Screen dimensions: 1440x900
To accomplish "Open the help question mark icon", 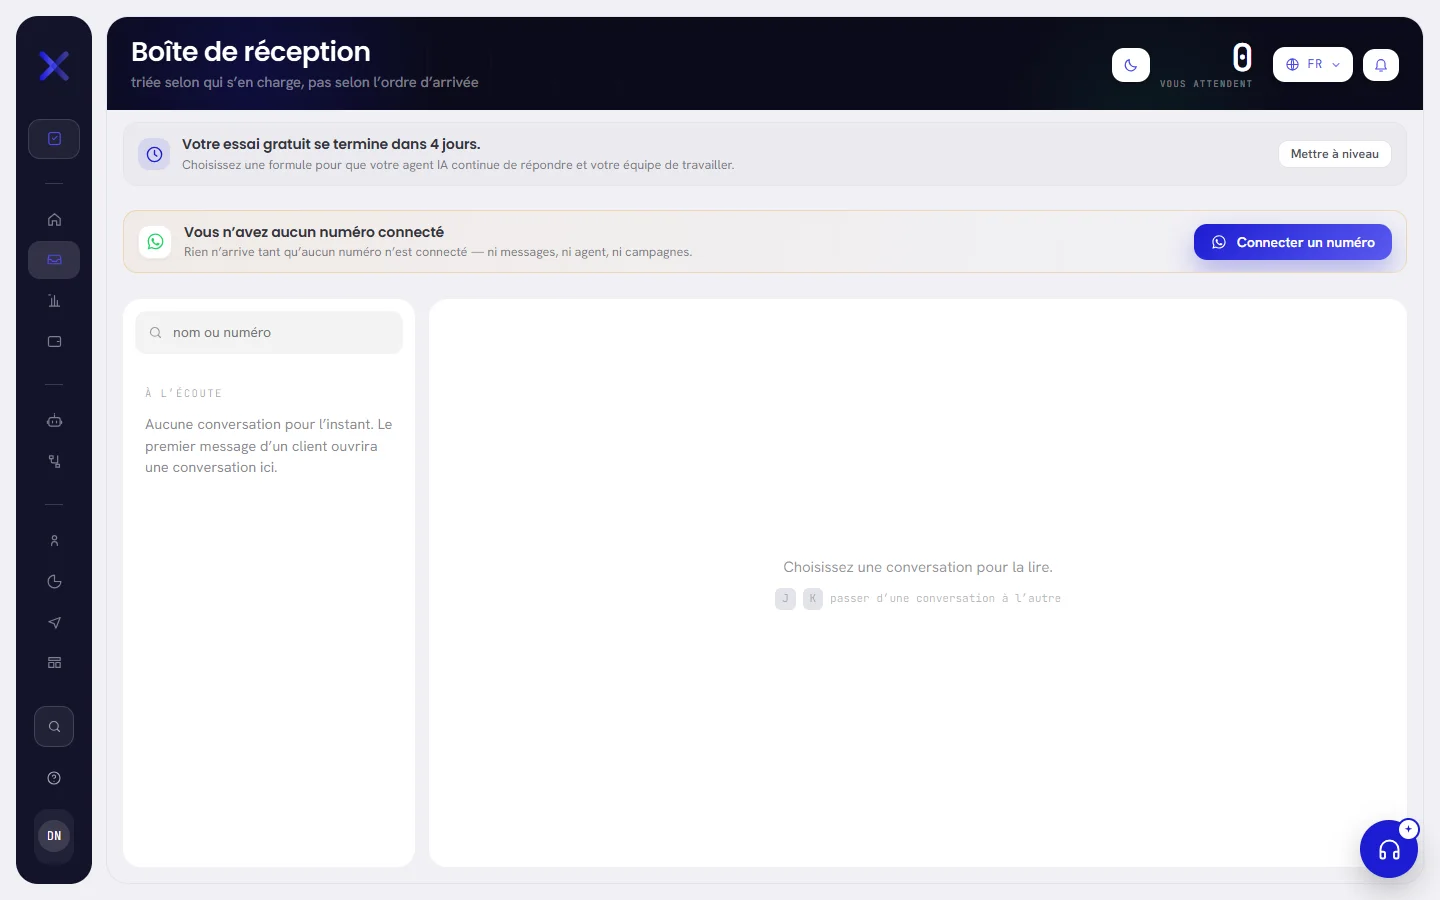I will (54, 778).
